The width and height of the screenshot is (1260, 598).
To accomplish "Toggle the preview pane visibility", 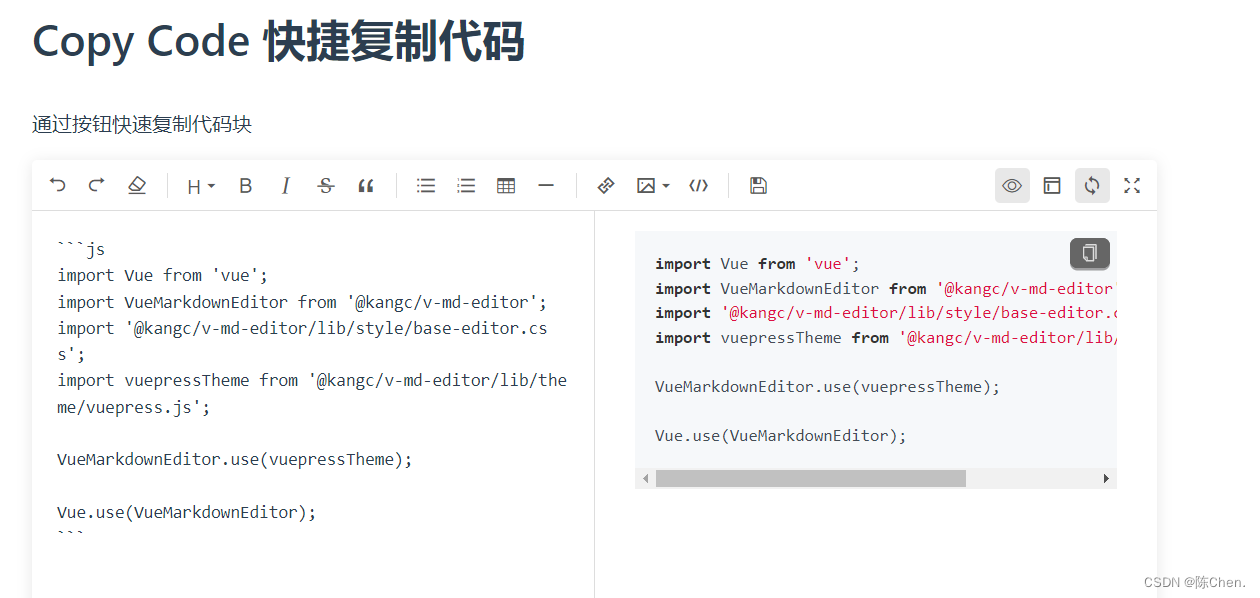I will (1012, 185).
